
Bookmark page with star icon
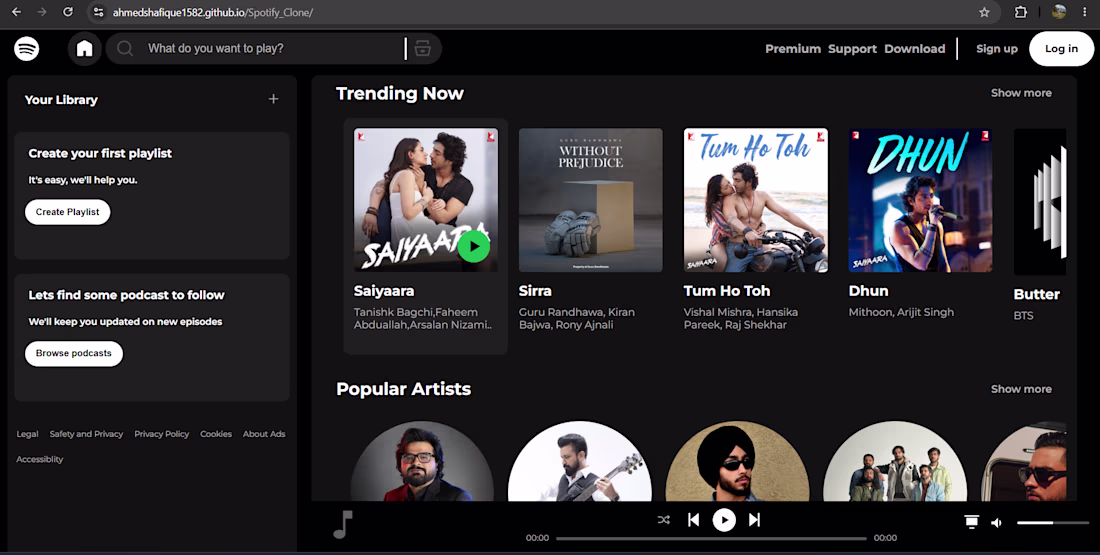(x=984, y=12)
